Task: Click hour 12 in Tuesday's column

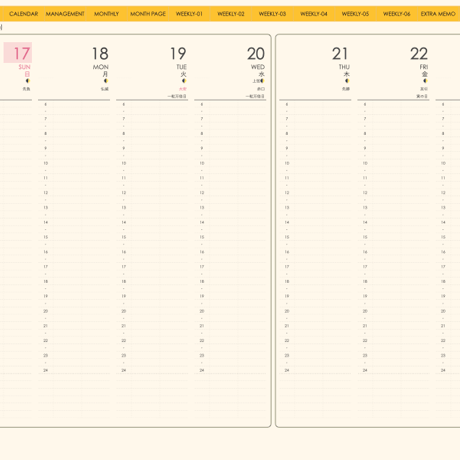Action: 124,193
